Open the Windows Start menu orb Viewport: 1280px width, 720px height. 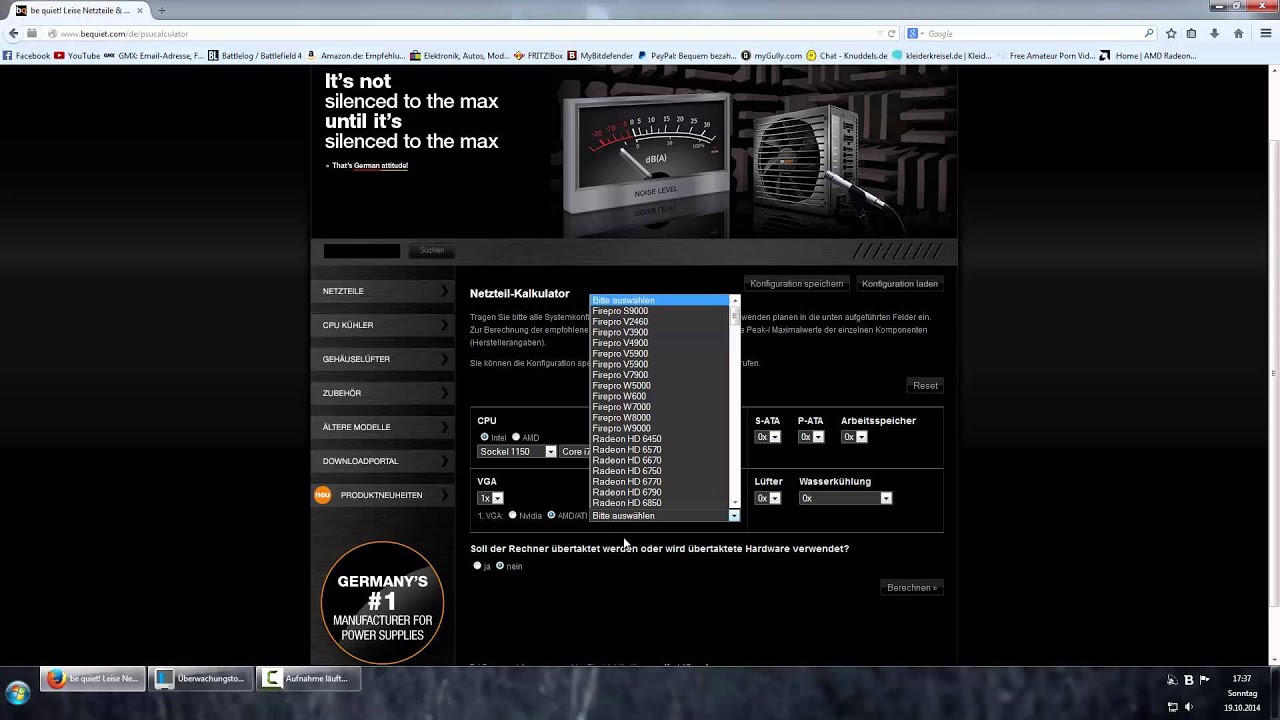[x=18, y=693]
